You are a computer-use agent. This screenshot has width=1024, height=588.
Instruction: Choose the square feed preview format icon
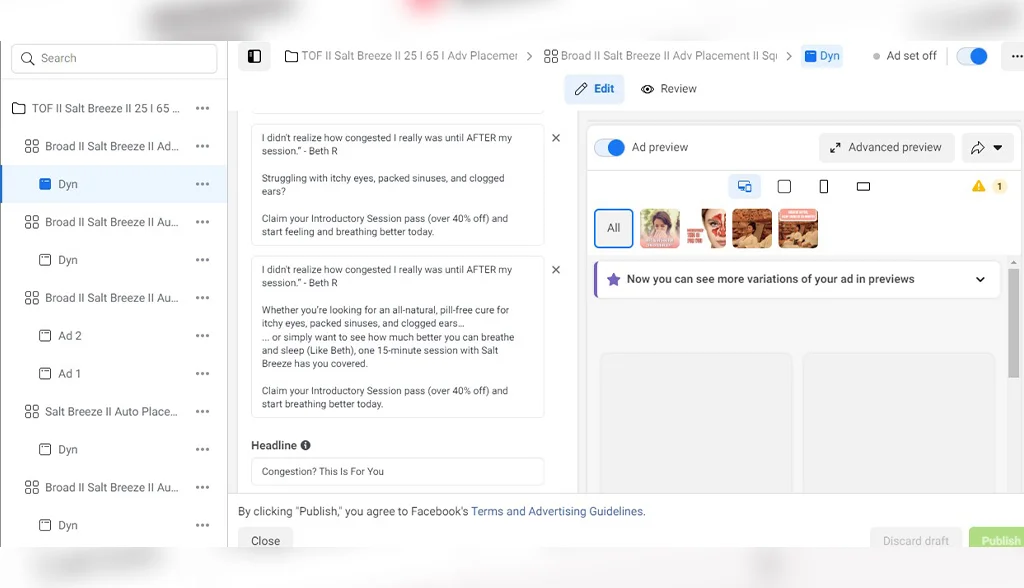click(x=784, y=186)
